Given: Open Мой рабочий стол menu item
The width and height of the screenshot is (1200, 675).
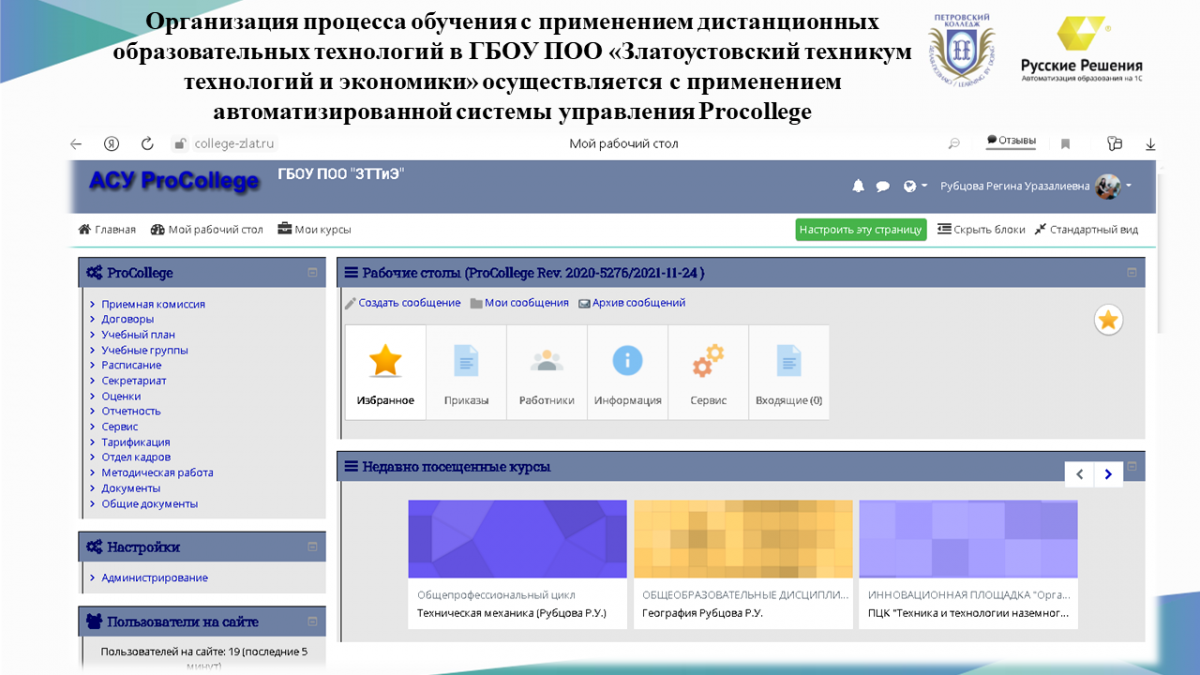Looking at the screenshot, I should [x=207, y=229].
